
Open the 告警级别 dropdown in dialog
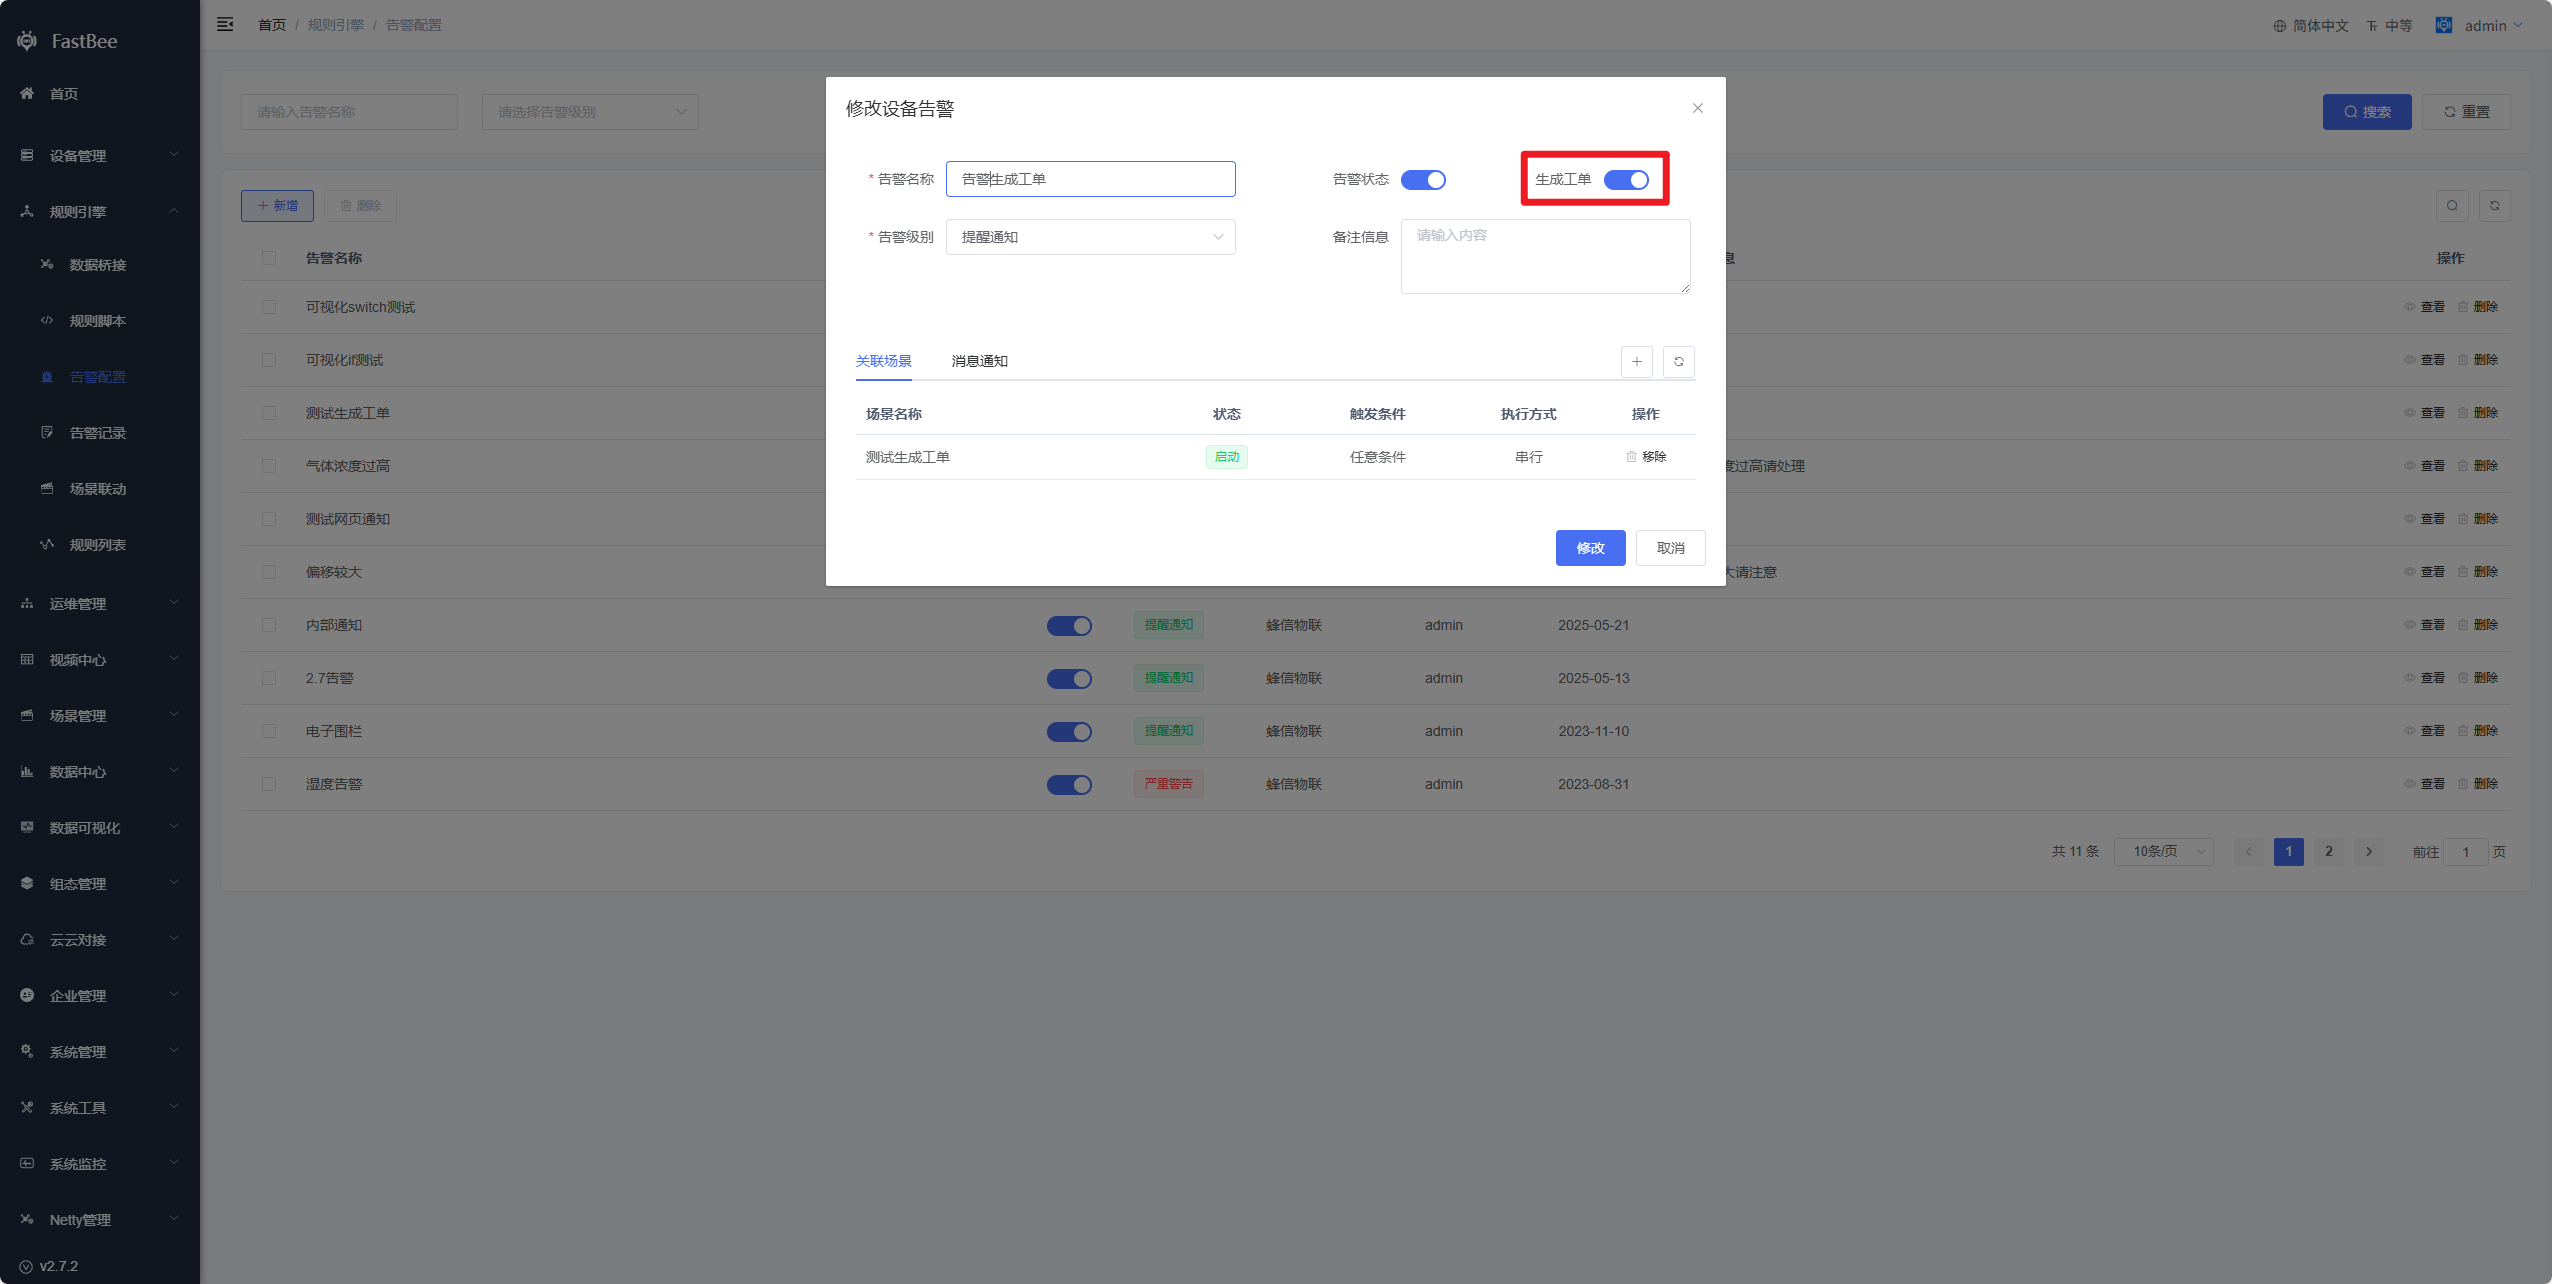(1090, 237)
